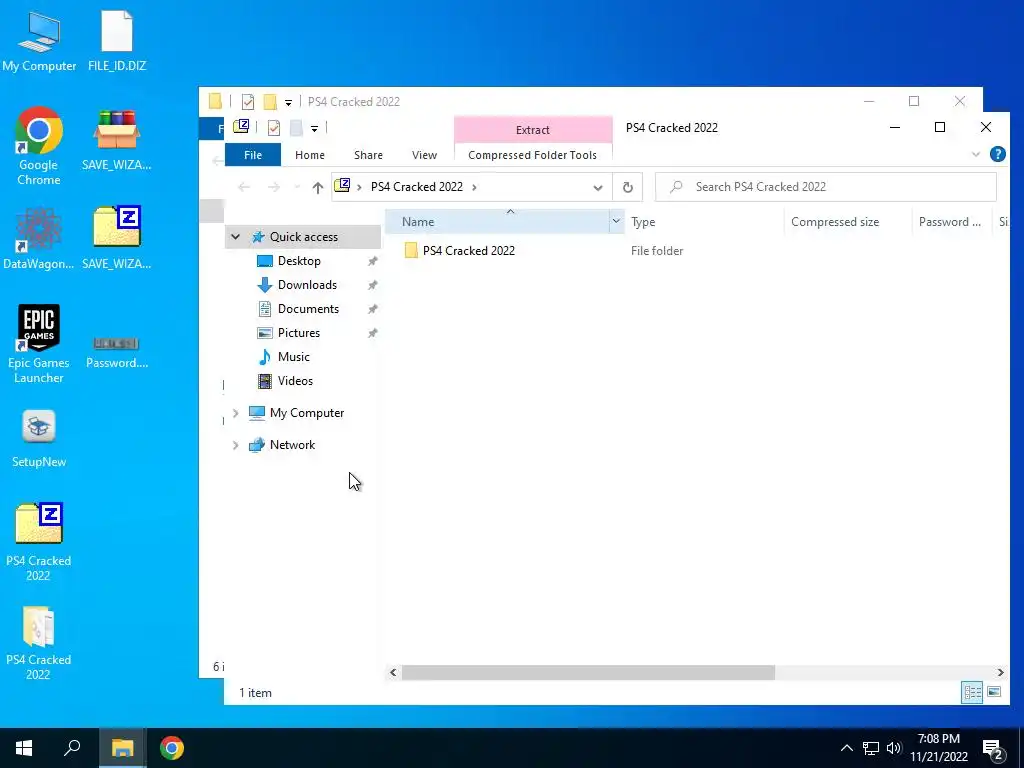
Task: Click the search box in PS4 Cracked 2022
Action: pyautogui.click(x=826, y=187)
